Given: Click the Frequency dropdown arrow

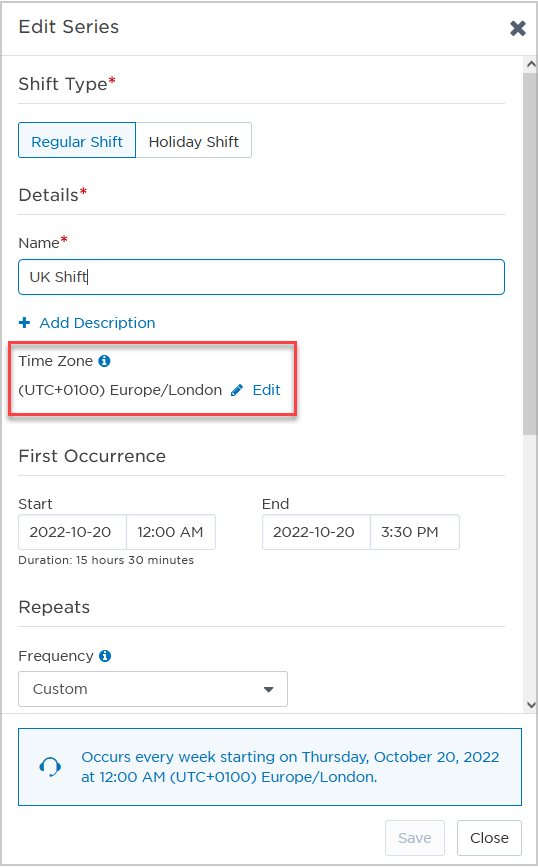Looking at the screenshot, I should pyautogui.click(x=269, y=690).
